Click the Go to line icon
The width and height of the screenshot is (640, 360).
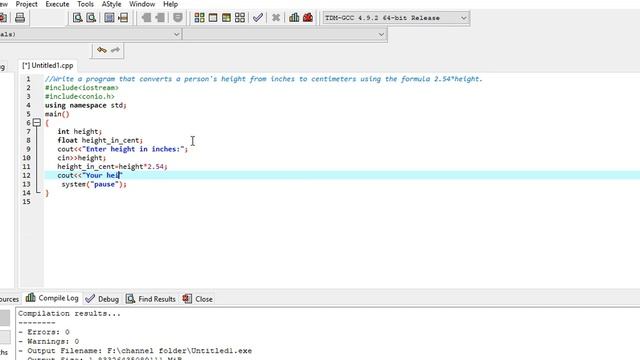click(123, 18)
